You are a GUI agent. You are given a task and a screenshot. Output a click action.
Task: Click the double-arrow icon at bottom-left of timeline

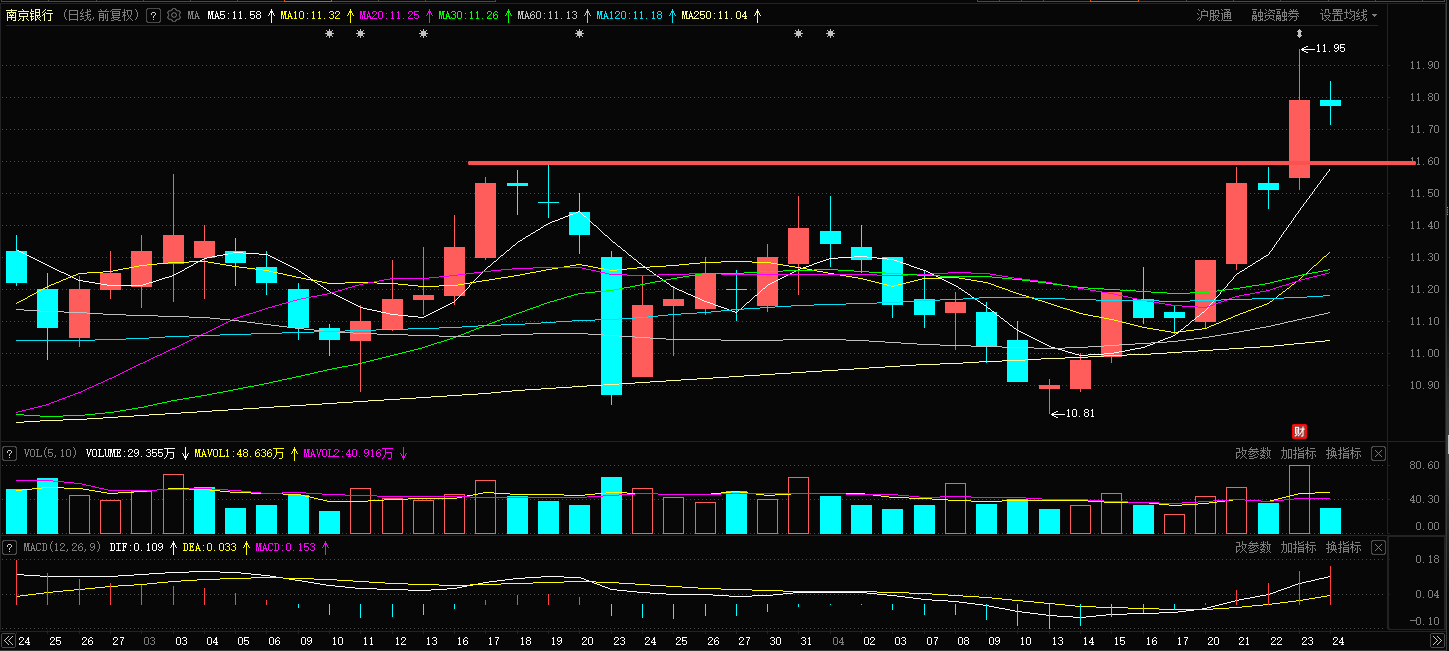9,640
